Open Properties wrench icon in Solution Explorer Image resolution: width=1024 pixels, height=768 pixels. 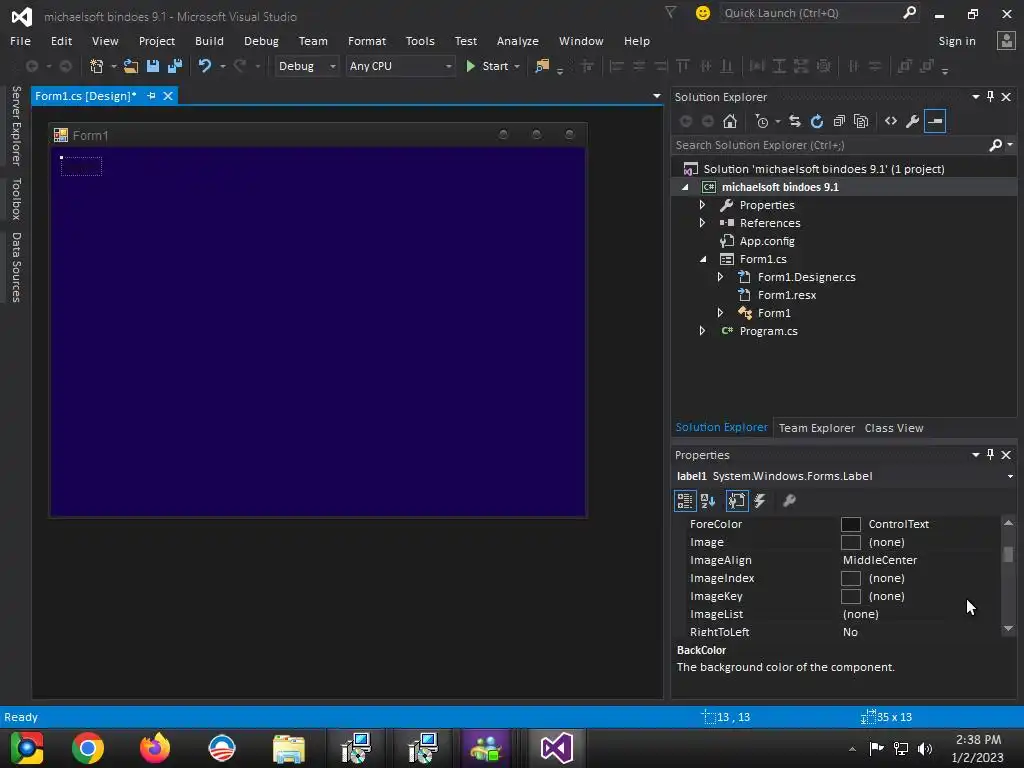913,121
